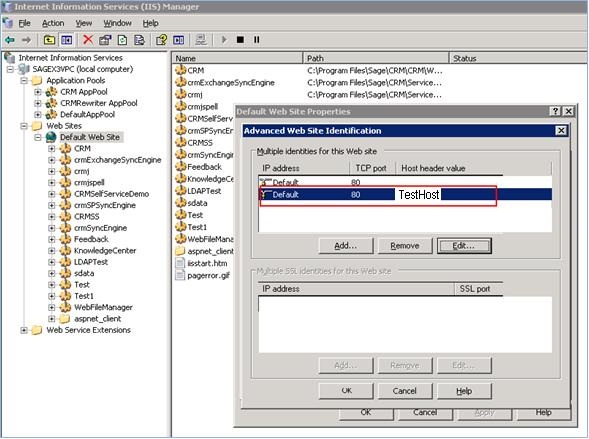Click the aspnet_client folder icon in list

(x=181, y=251)
